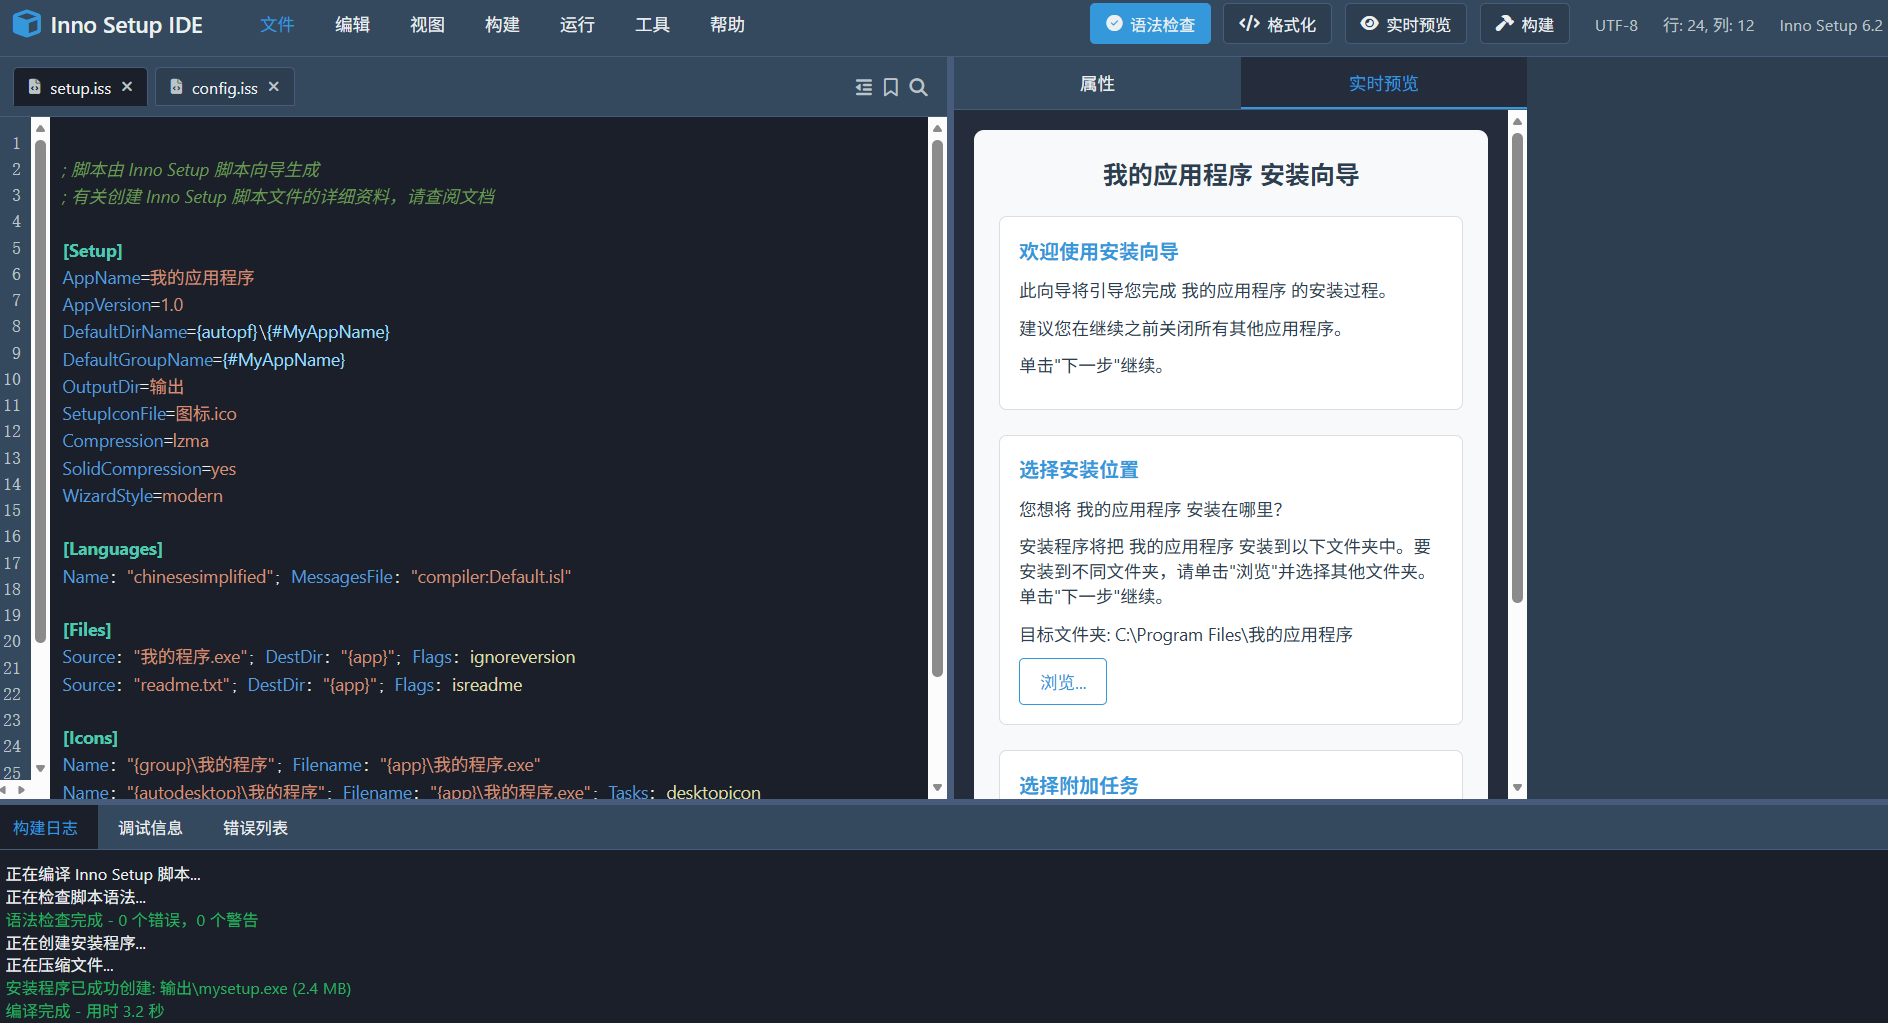
Task: Click the 行: 24, 列: 12 cursor position
Action: click(x=1708, y=25)
